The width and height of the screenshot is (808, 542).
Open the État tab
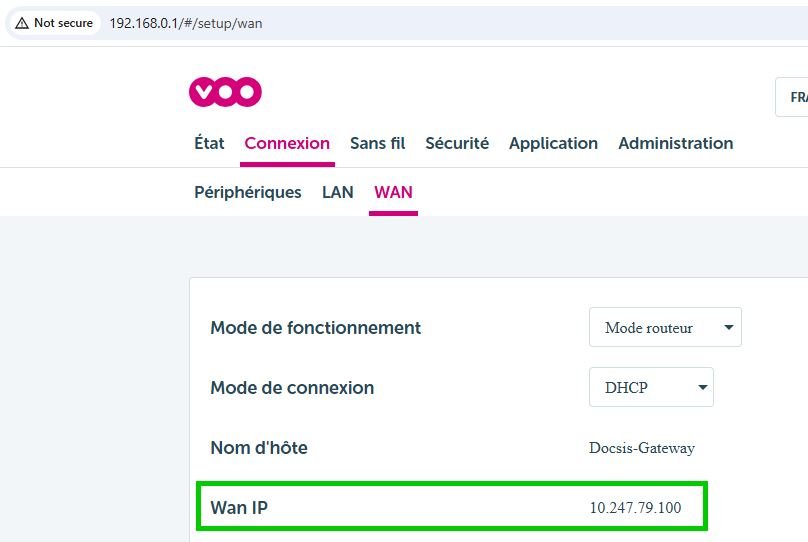click(209, 143)
